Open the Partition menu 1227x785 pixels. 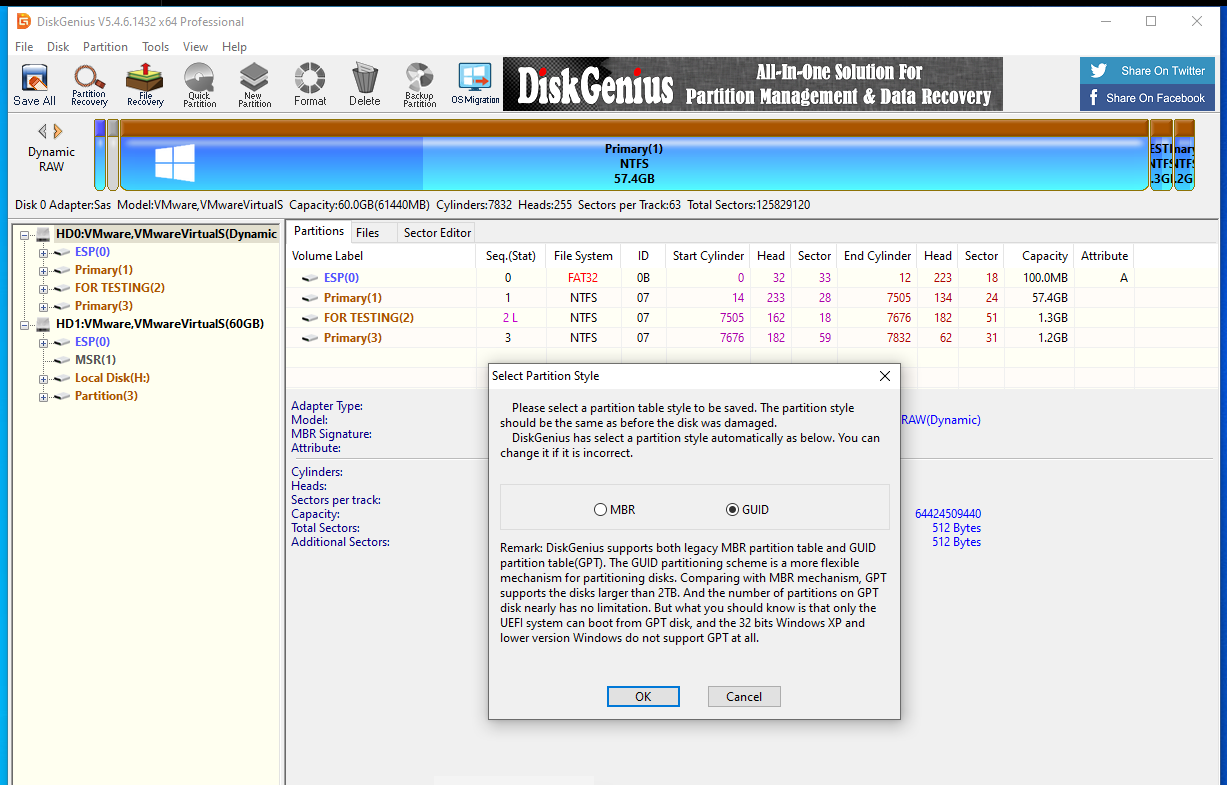[105, 47]
